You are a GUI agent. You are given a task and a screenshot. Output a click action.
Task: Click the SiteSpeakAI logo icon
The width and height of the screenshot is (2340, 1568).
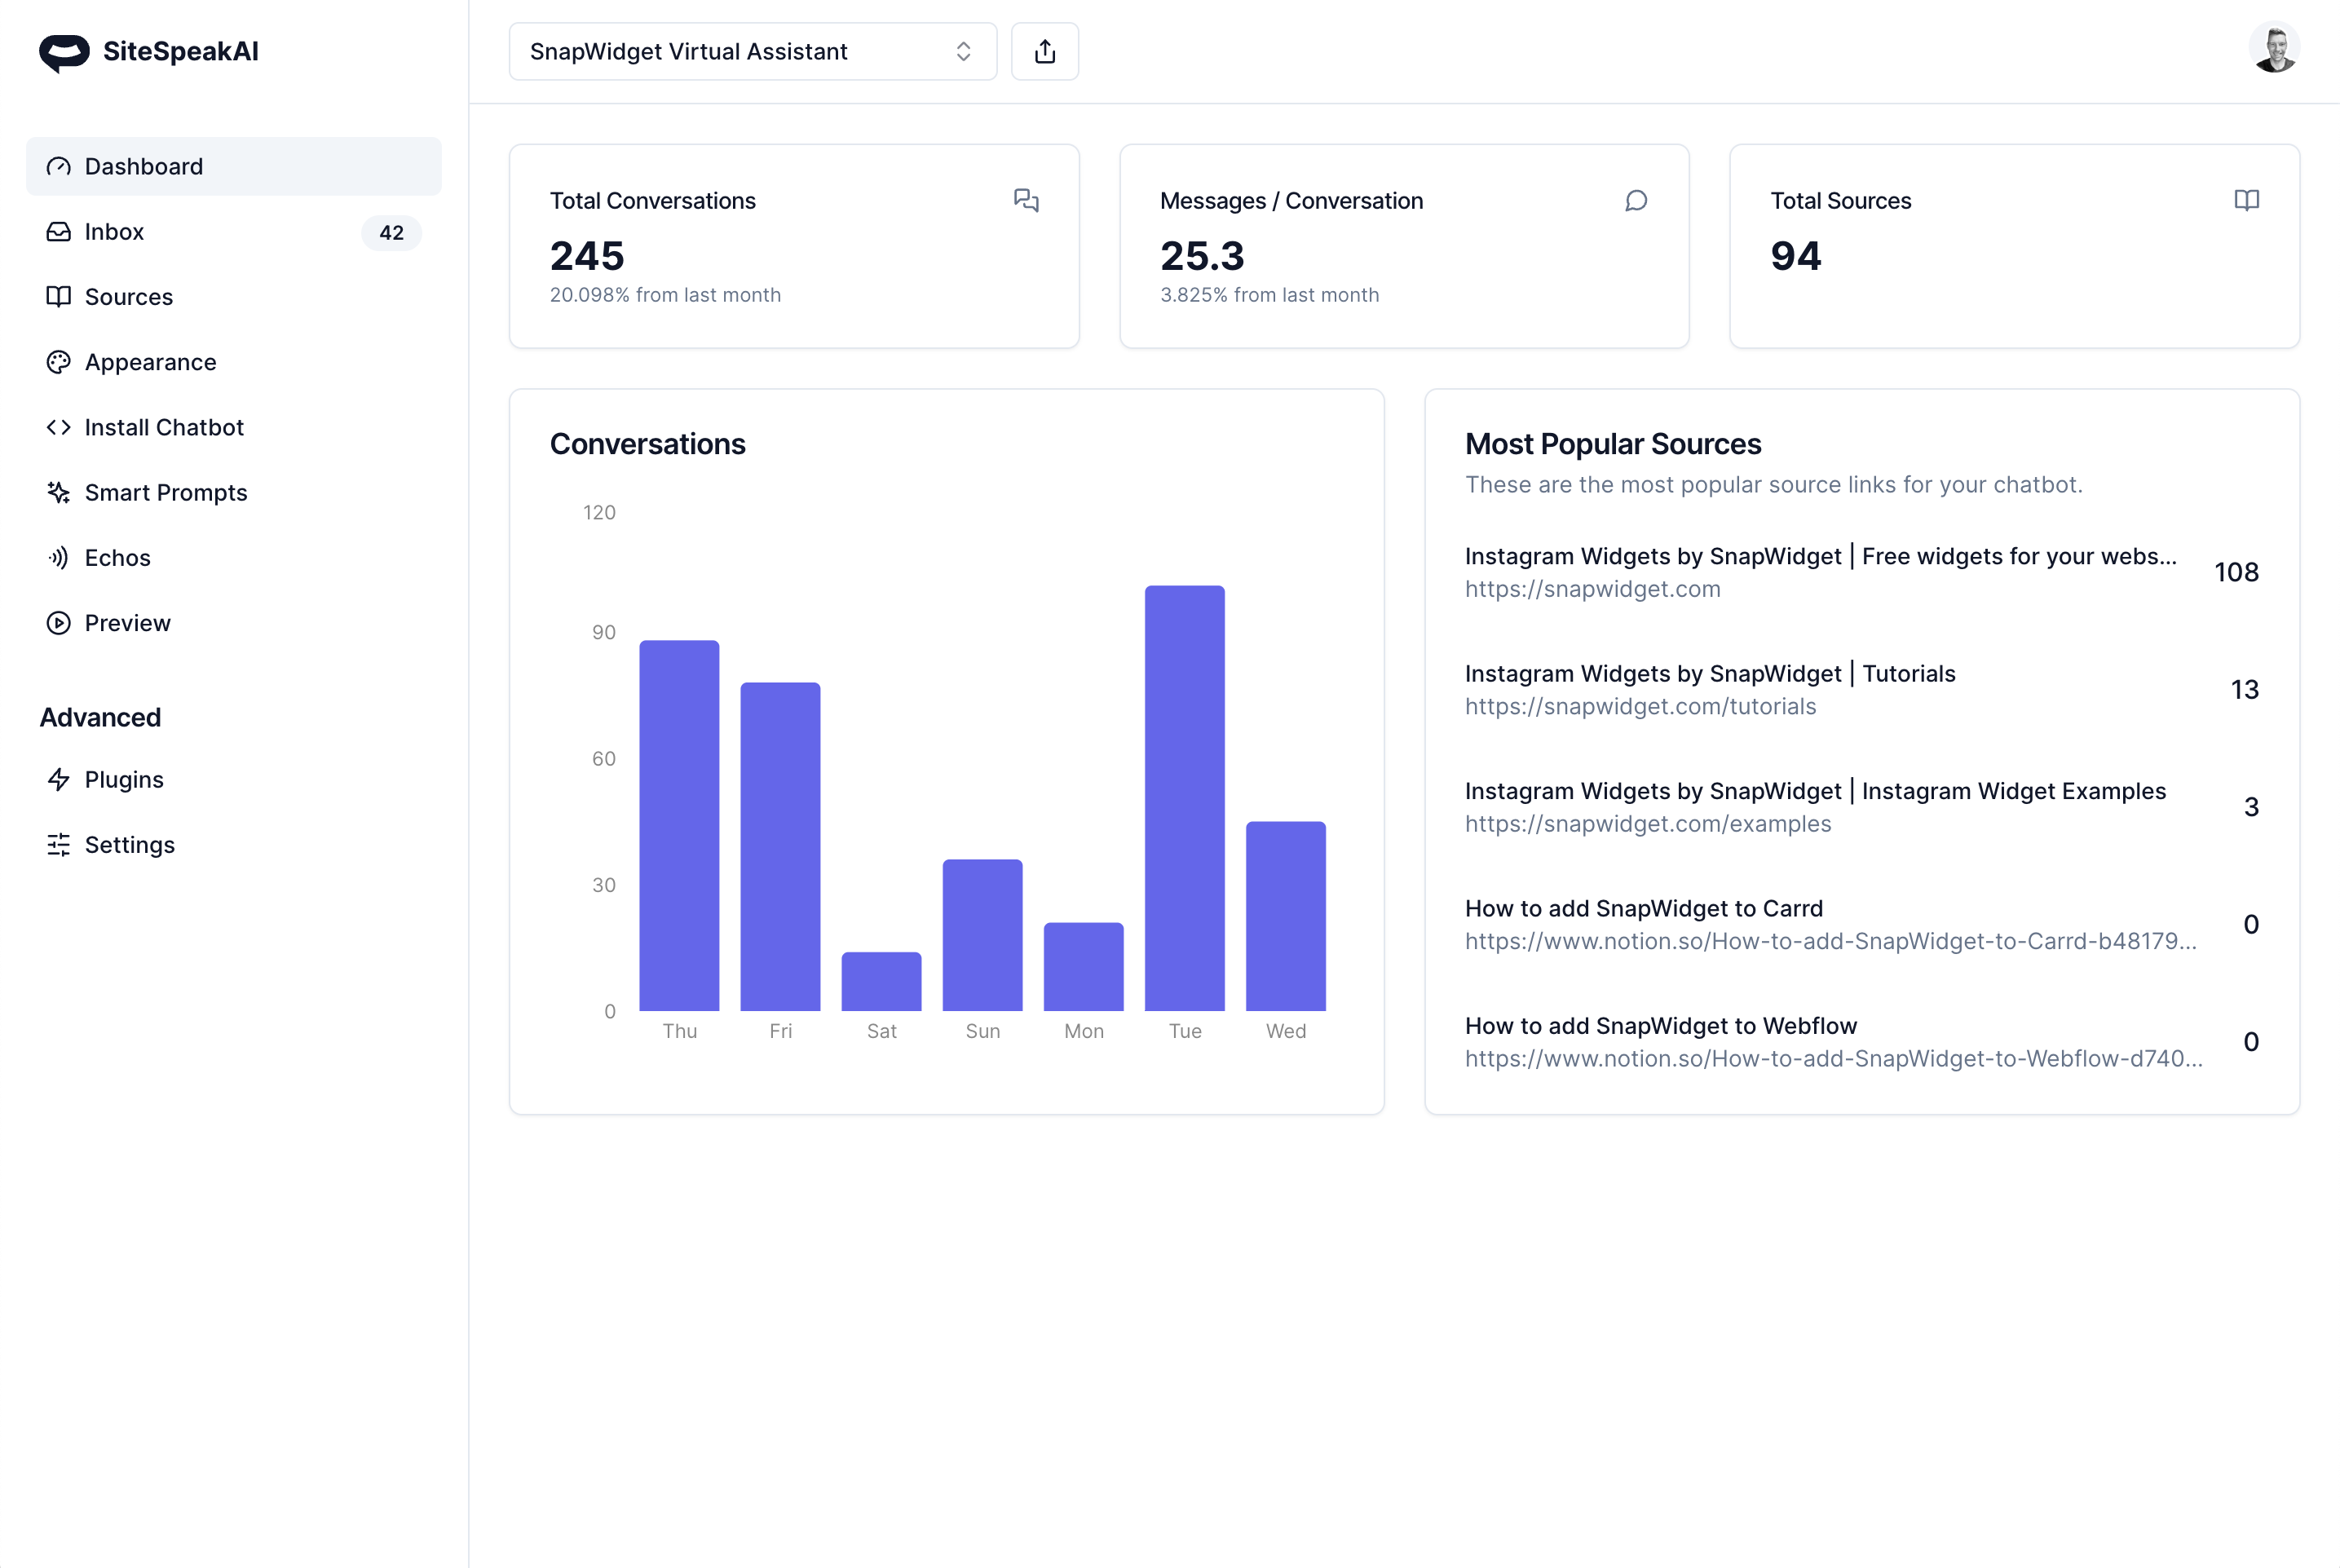64,52
